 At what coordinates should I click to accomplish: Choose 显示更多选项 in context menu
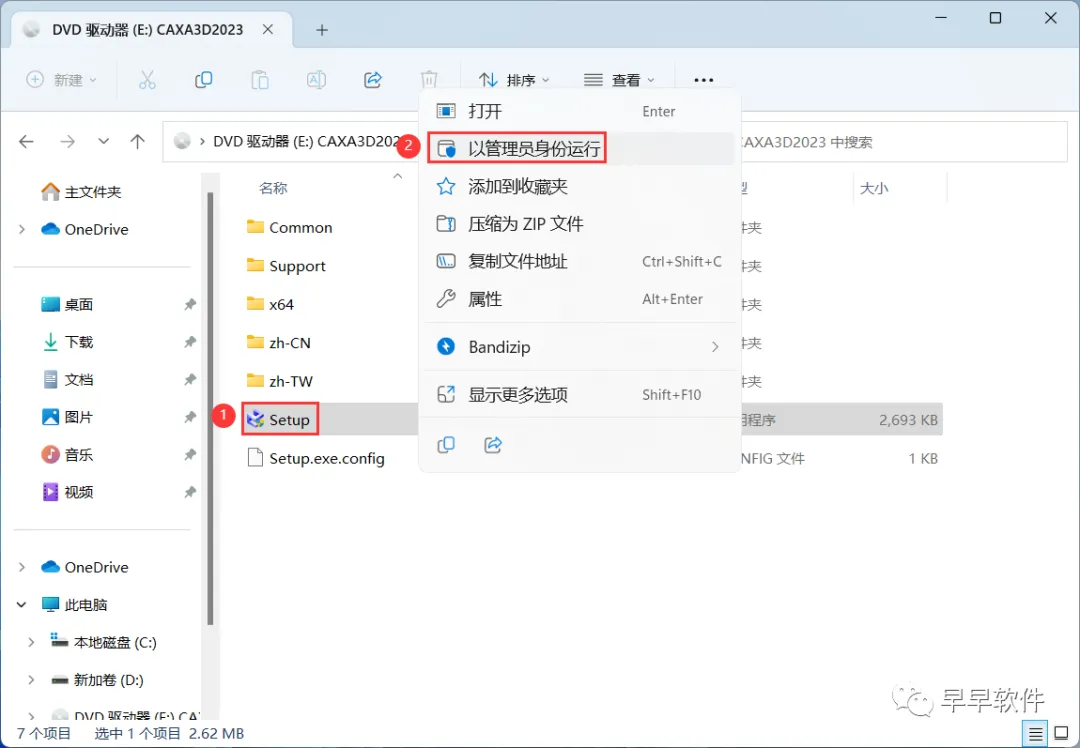[580, 395]
